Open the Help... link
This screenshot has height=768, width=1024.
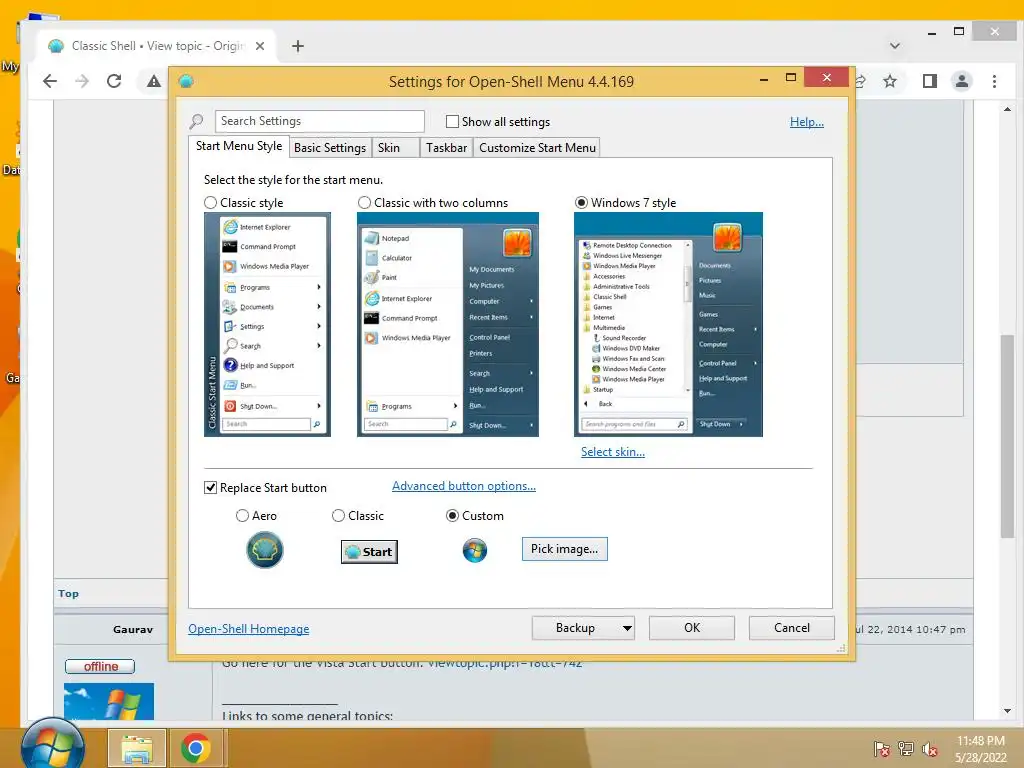(x=807, y=122)
